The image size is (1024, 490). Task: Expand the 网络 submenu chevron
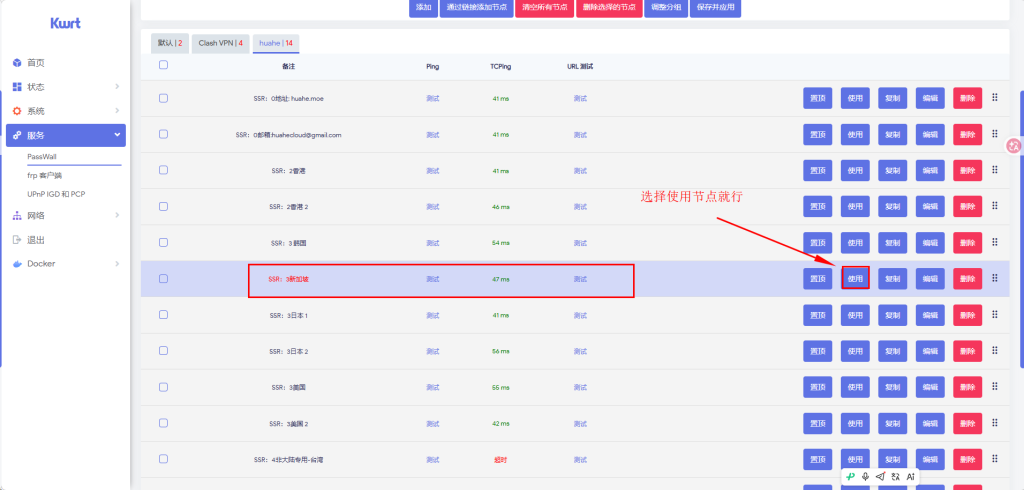coord(117,216)
